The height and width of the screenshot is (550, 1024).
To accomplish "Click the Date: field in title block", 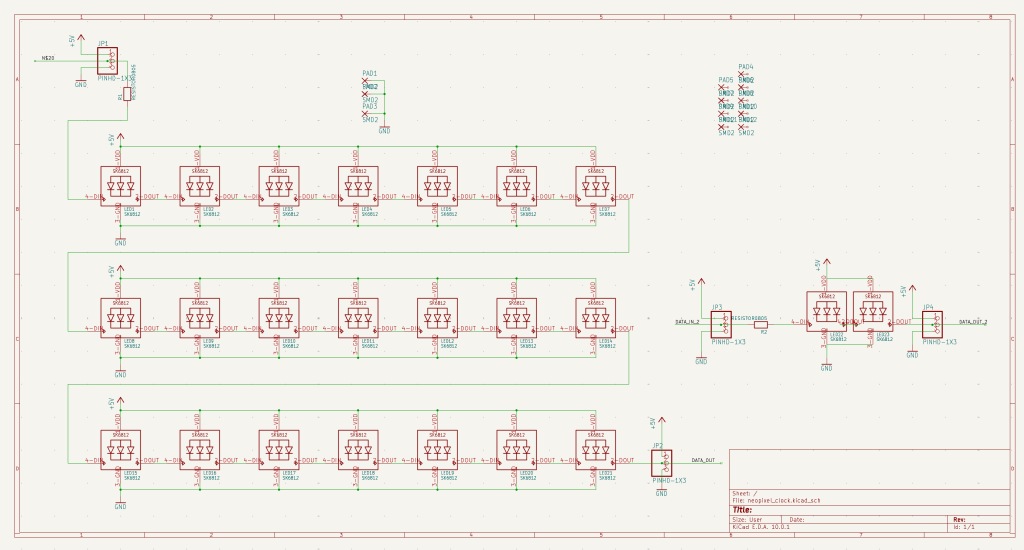I will [x=797, y=520].
